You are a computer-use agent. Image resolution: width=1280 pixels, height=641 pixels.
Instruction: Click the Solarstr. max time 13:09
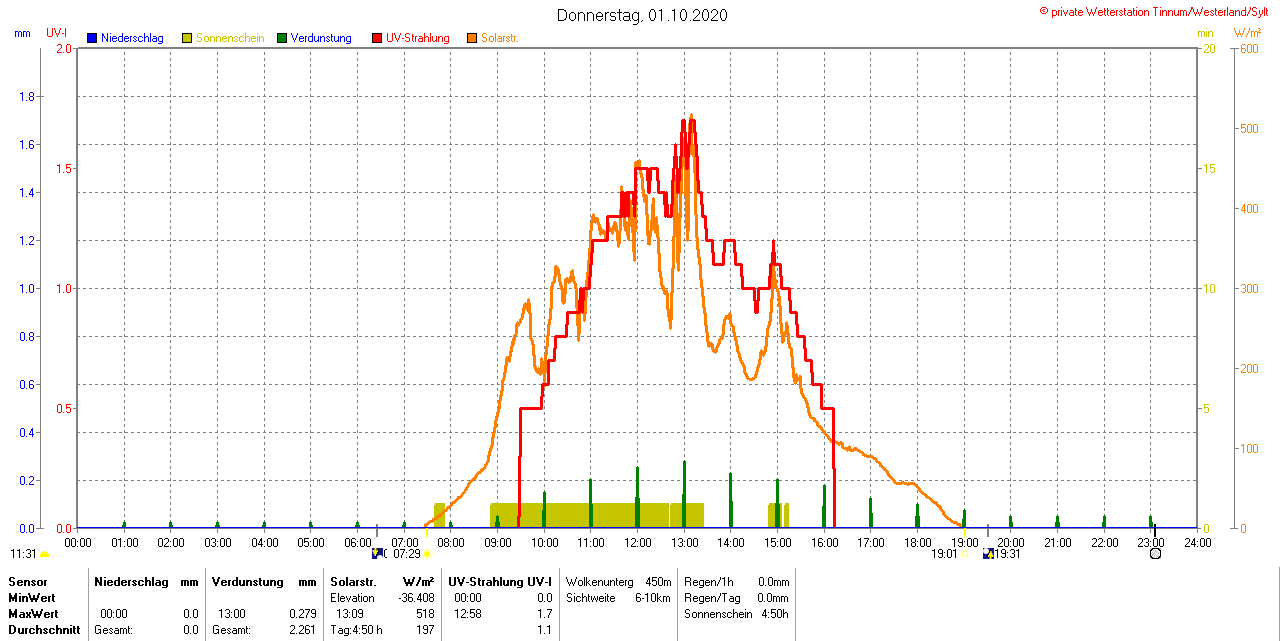349,614
